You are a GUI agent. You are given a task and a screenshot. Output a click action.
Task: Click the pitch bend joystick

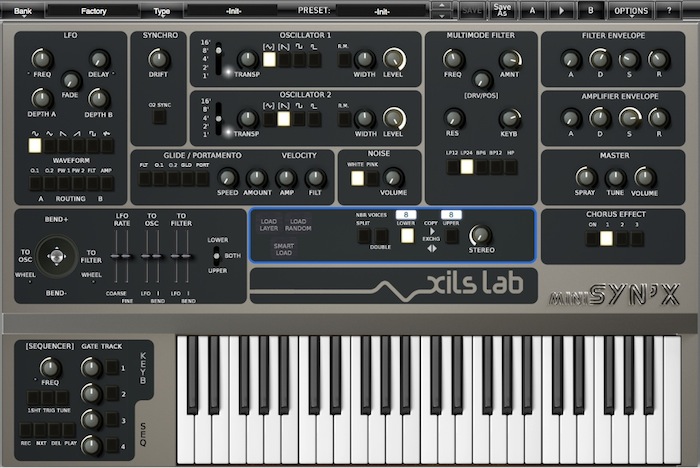tap(57, 256)
